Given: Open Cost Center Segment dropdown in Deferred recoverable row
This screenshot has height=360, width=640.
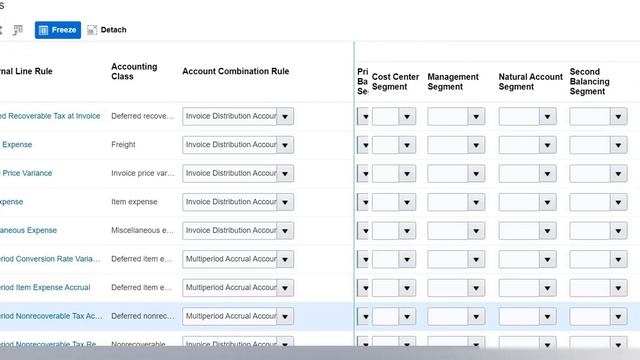Looking at the screenshot, I should 407,116.
